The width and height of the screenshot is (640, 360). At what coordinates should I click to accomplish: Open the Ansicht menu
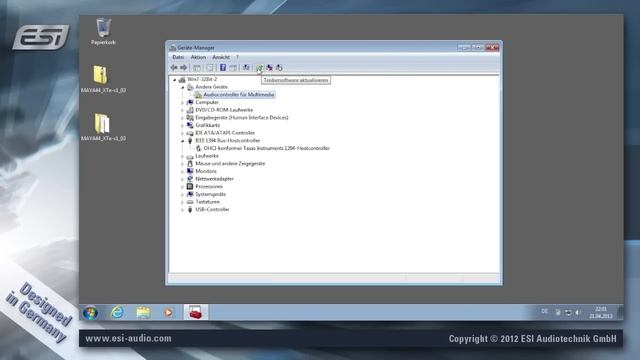[x=221, y=57]
